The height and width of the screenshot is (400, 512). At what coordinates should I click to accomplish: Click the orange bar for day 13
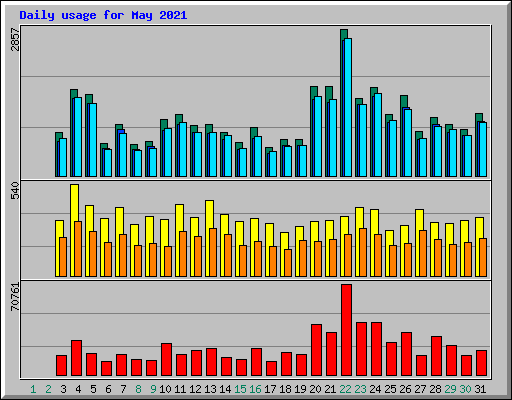213,252
